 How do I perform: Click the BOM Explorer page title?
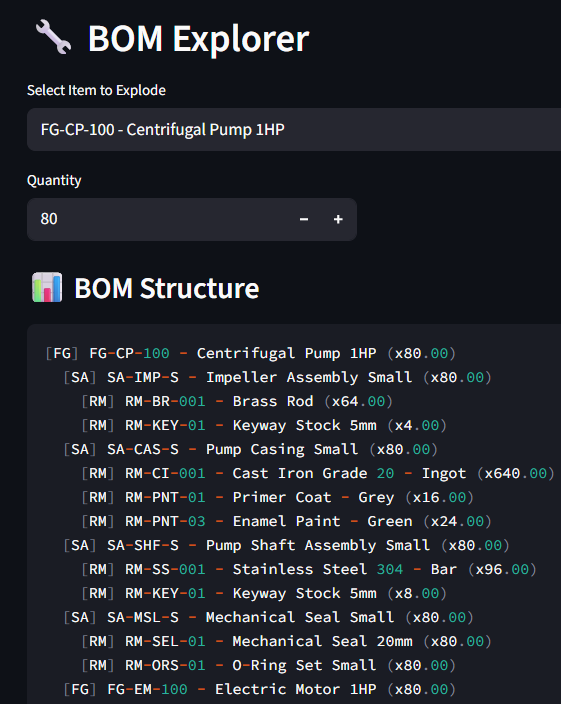198,39
